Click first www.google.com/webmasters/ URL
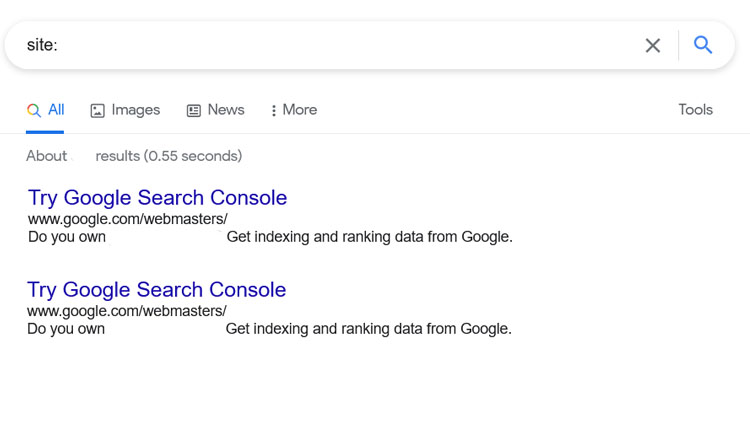 coord(128,219)
